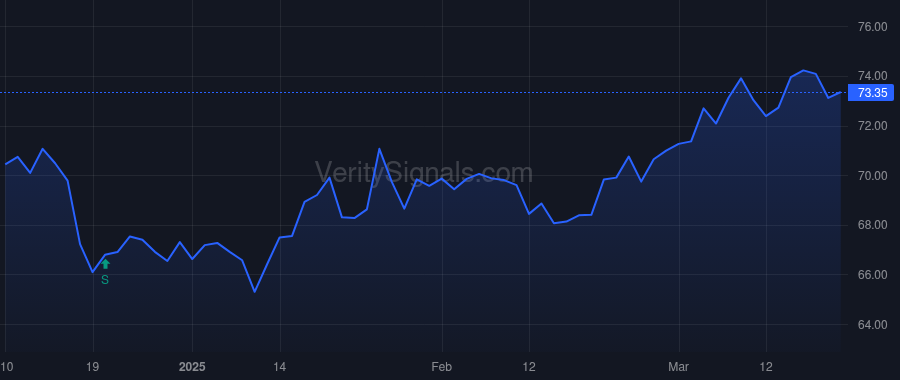900x380 pixels.
Task: Select the 73.35 current price label
Action: coord(871,92)
